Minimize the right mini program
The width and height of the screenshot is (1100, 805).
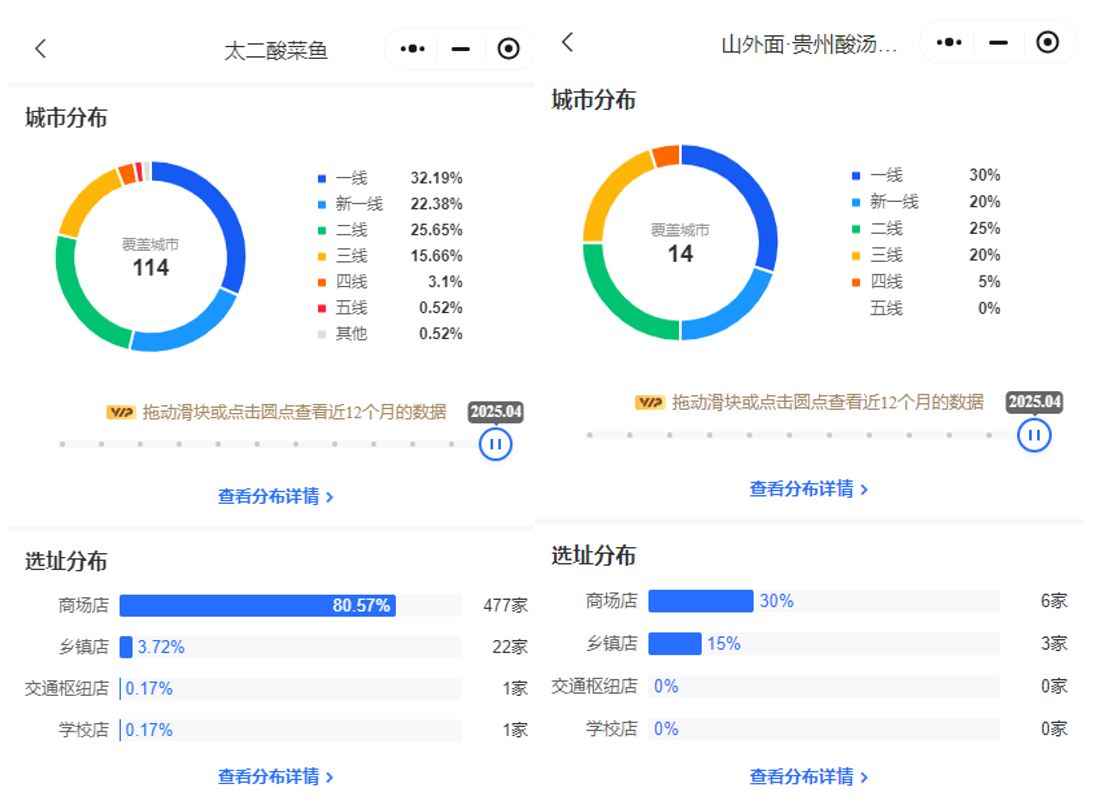(998, 42)
